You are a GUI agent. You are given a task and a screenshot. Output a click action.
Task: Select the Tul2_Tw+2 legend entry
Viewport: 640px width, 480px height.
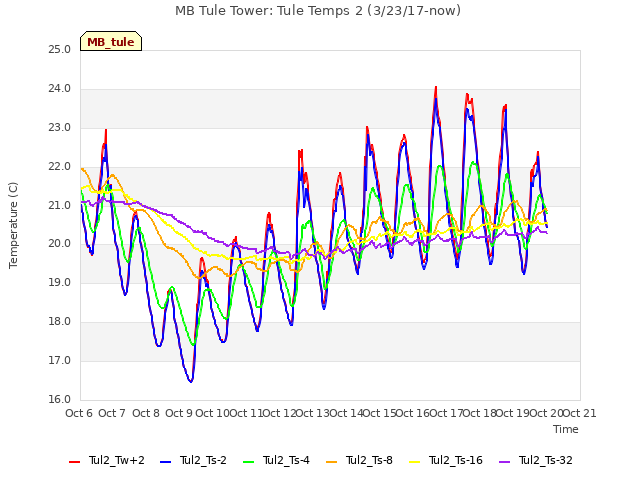tap(107, 461)
